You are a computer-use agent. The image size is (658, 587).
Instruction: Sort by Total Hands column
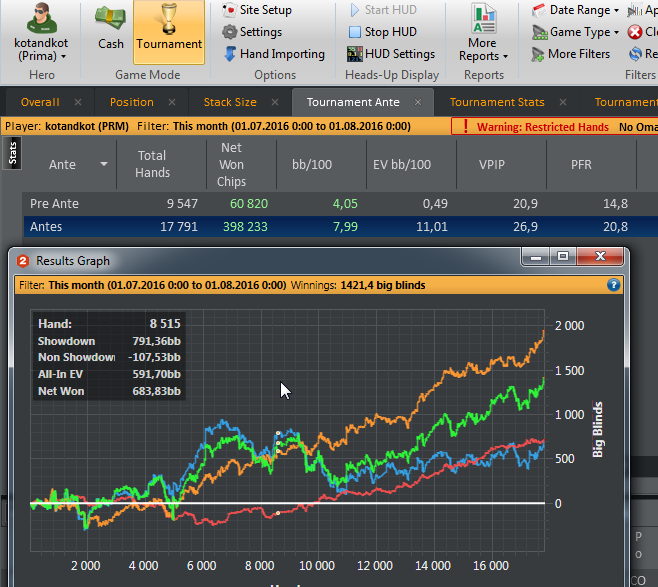(152, 164)
